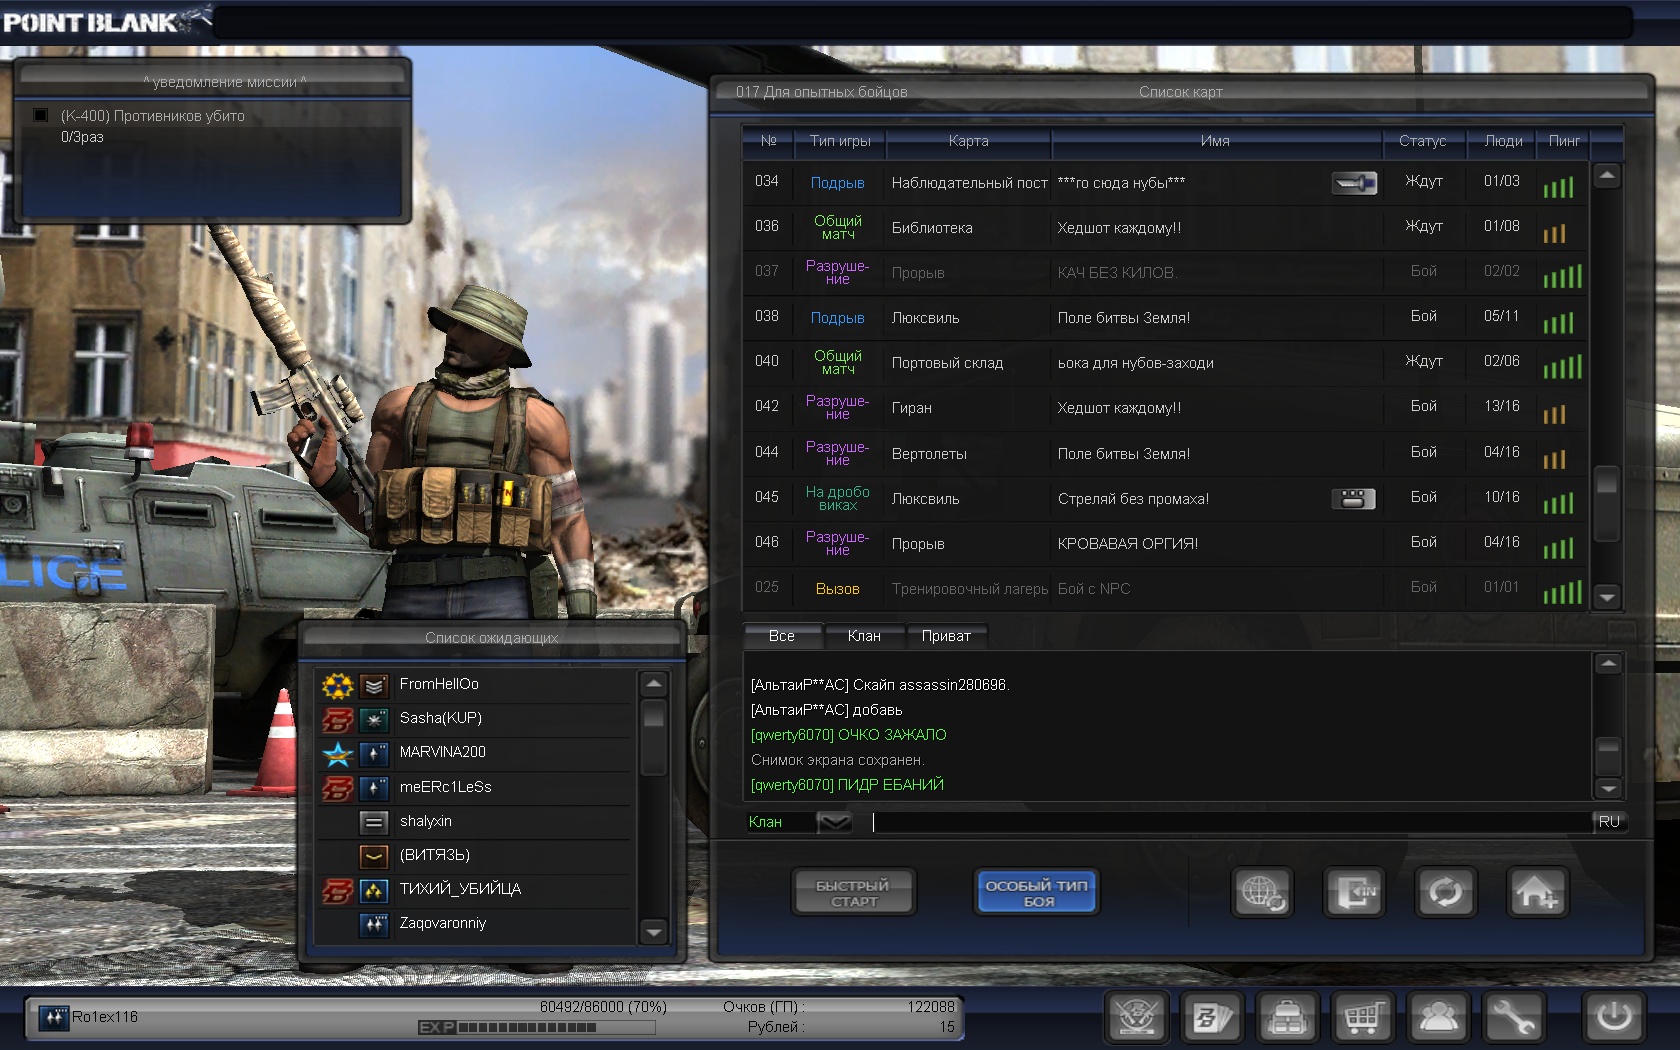Screen dimensions: 1680x1050
Task: Click the Особый тип боя button
Action: tap(1036, 893)
